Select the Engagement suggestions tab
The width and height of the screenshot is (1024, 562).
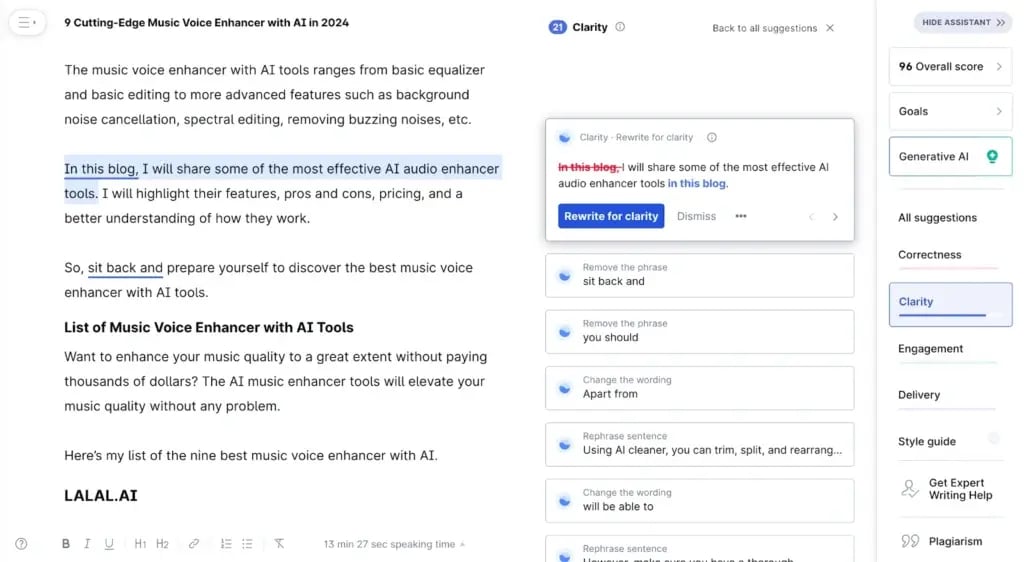(x=931, y=349)
